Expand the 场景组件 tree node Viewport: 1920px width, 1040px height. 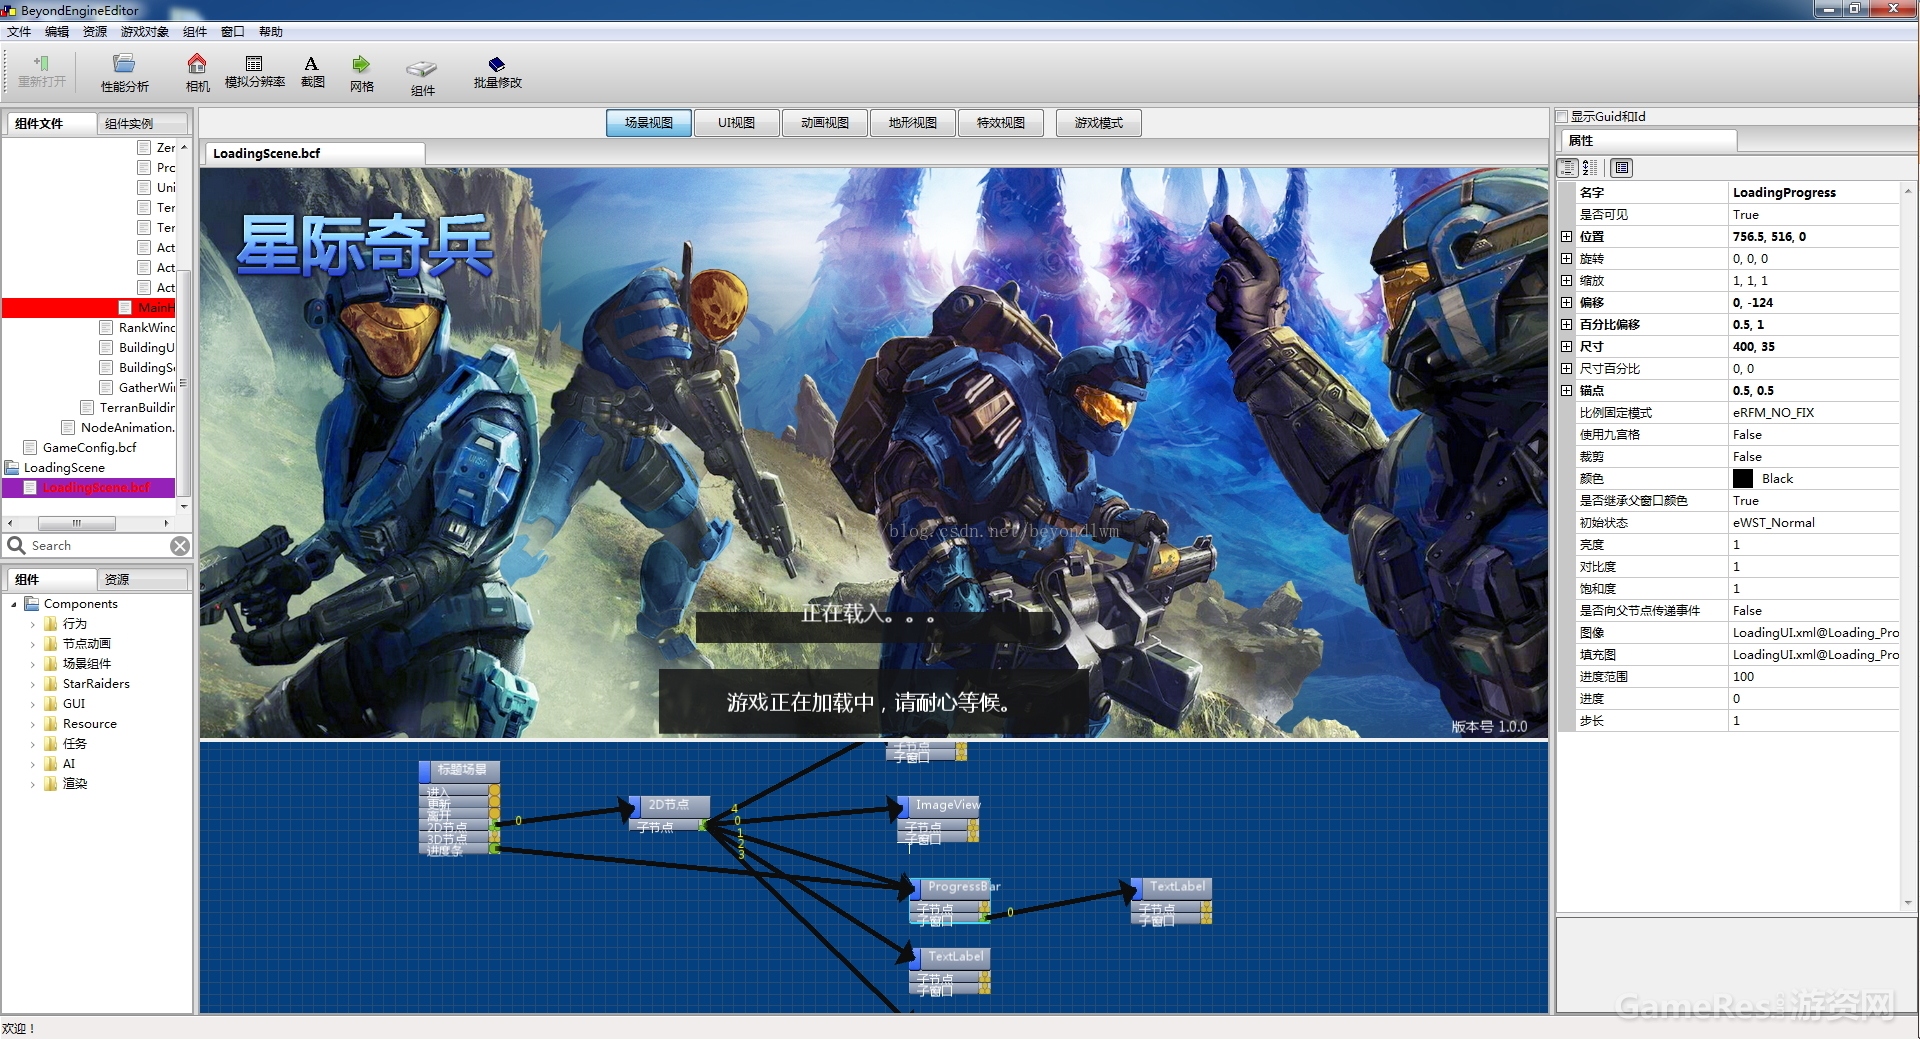point(32,664)
